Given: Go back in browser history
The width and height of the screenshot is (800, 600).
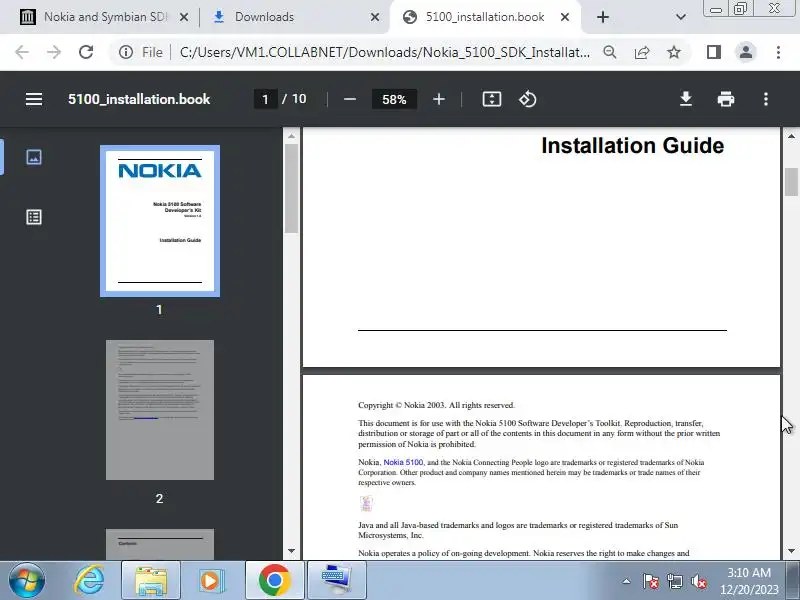Looking at the screenshot, I should 22,52.
